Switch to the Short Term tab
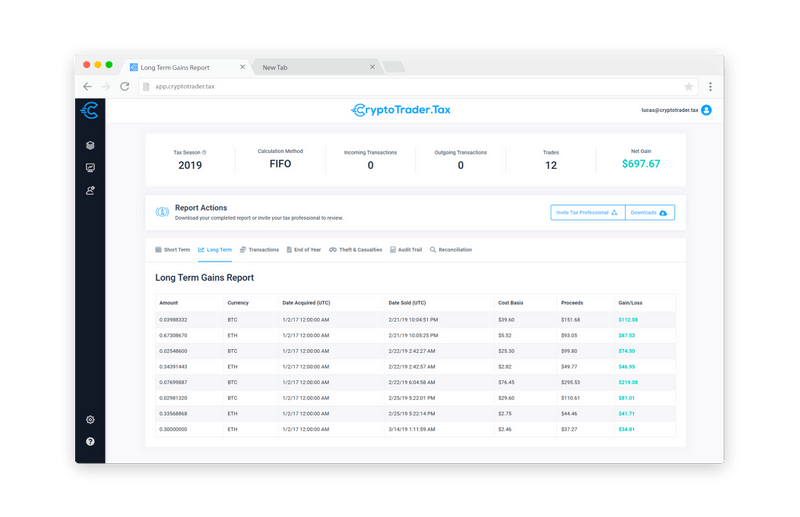This screenshot has height=517, width=800. [172, 250]
